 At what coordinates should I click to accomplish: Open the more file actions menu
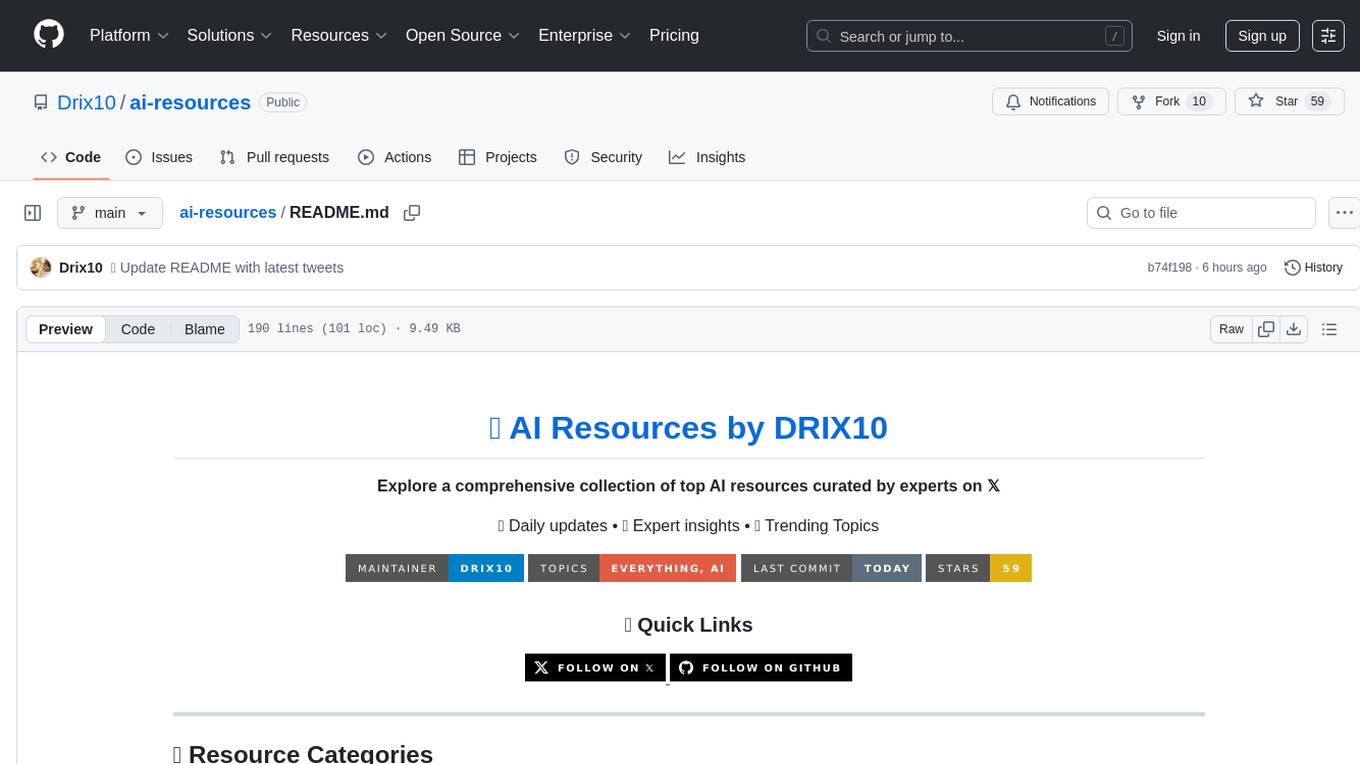click(1344, 213)
